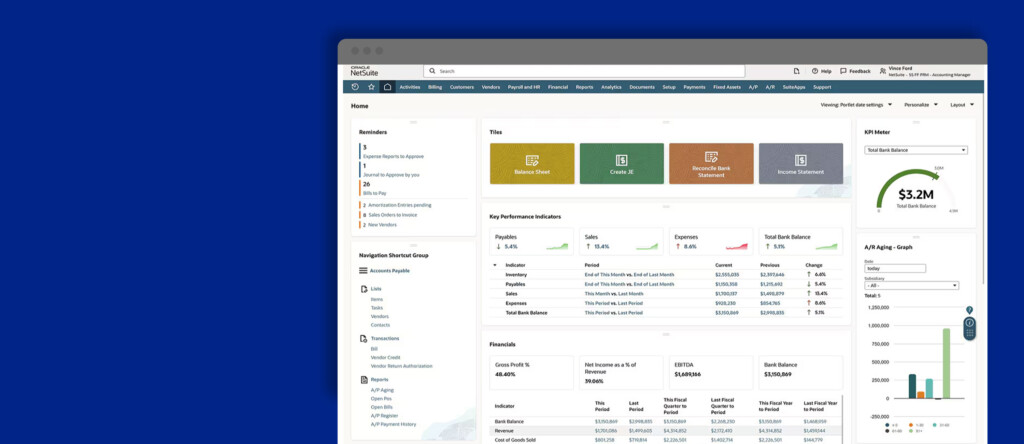The width and height of the screenshot is (1024, 444).
Task: Click the Transactions section icon
Action: (x=364, y=338)
